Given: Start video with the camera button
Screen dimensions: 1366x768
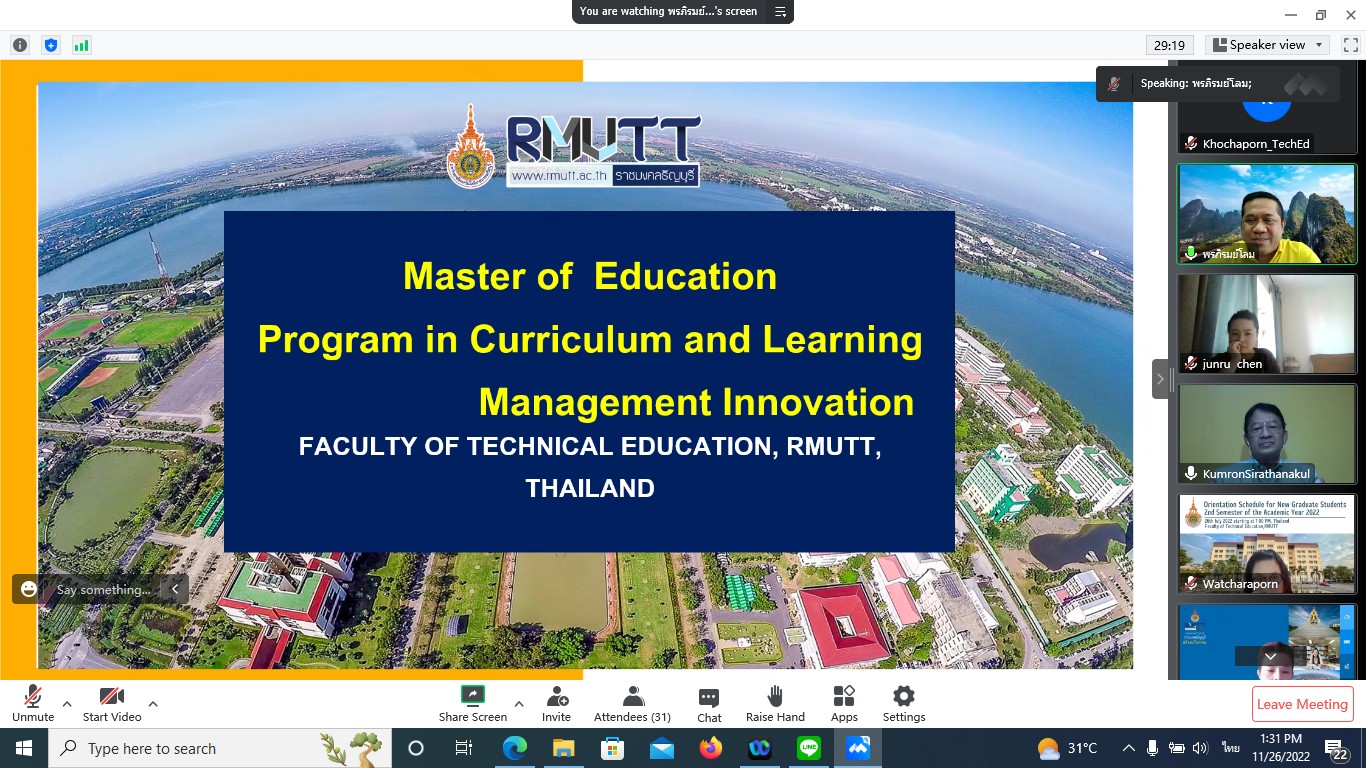Looking at the screenshot, I should click(112, 703).
